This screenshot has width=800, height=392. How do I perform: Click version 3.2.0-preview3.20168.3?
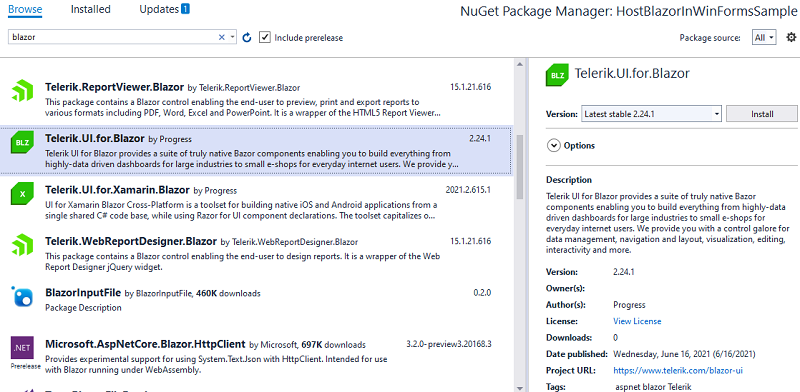[x=449, y=344]
